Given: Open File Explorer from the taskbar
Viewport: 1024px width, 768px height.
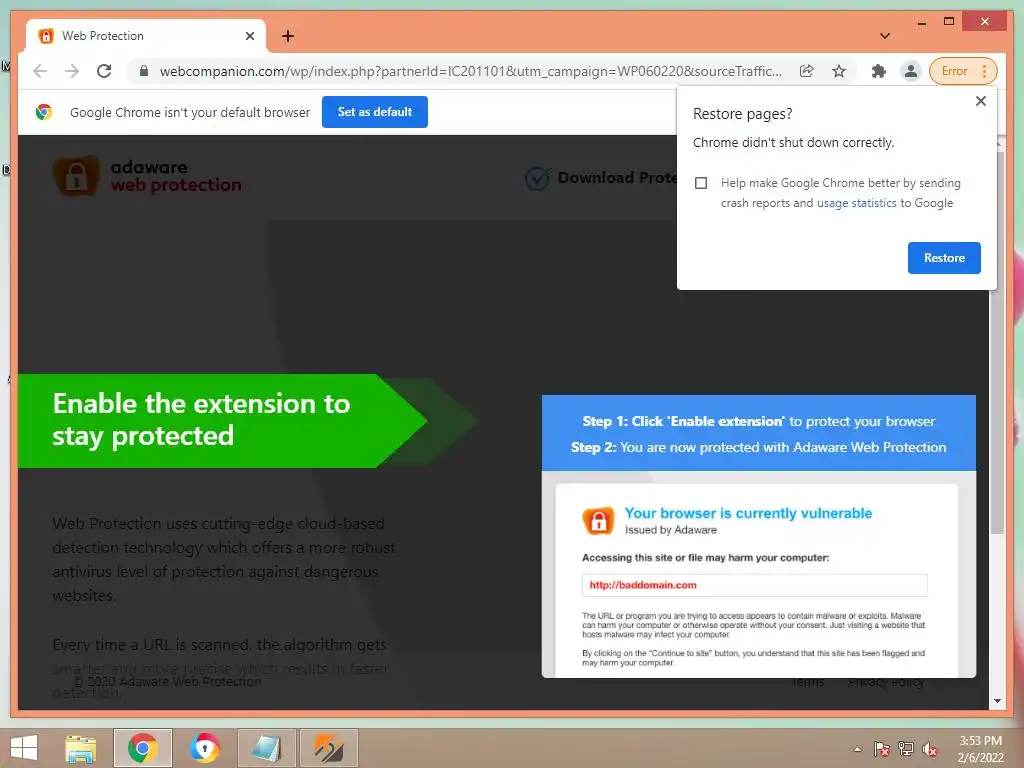Looking at the screenshot, I should pyautogui.click(x=80, y=748).
